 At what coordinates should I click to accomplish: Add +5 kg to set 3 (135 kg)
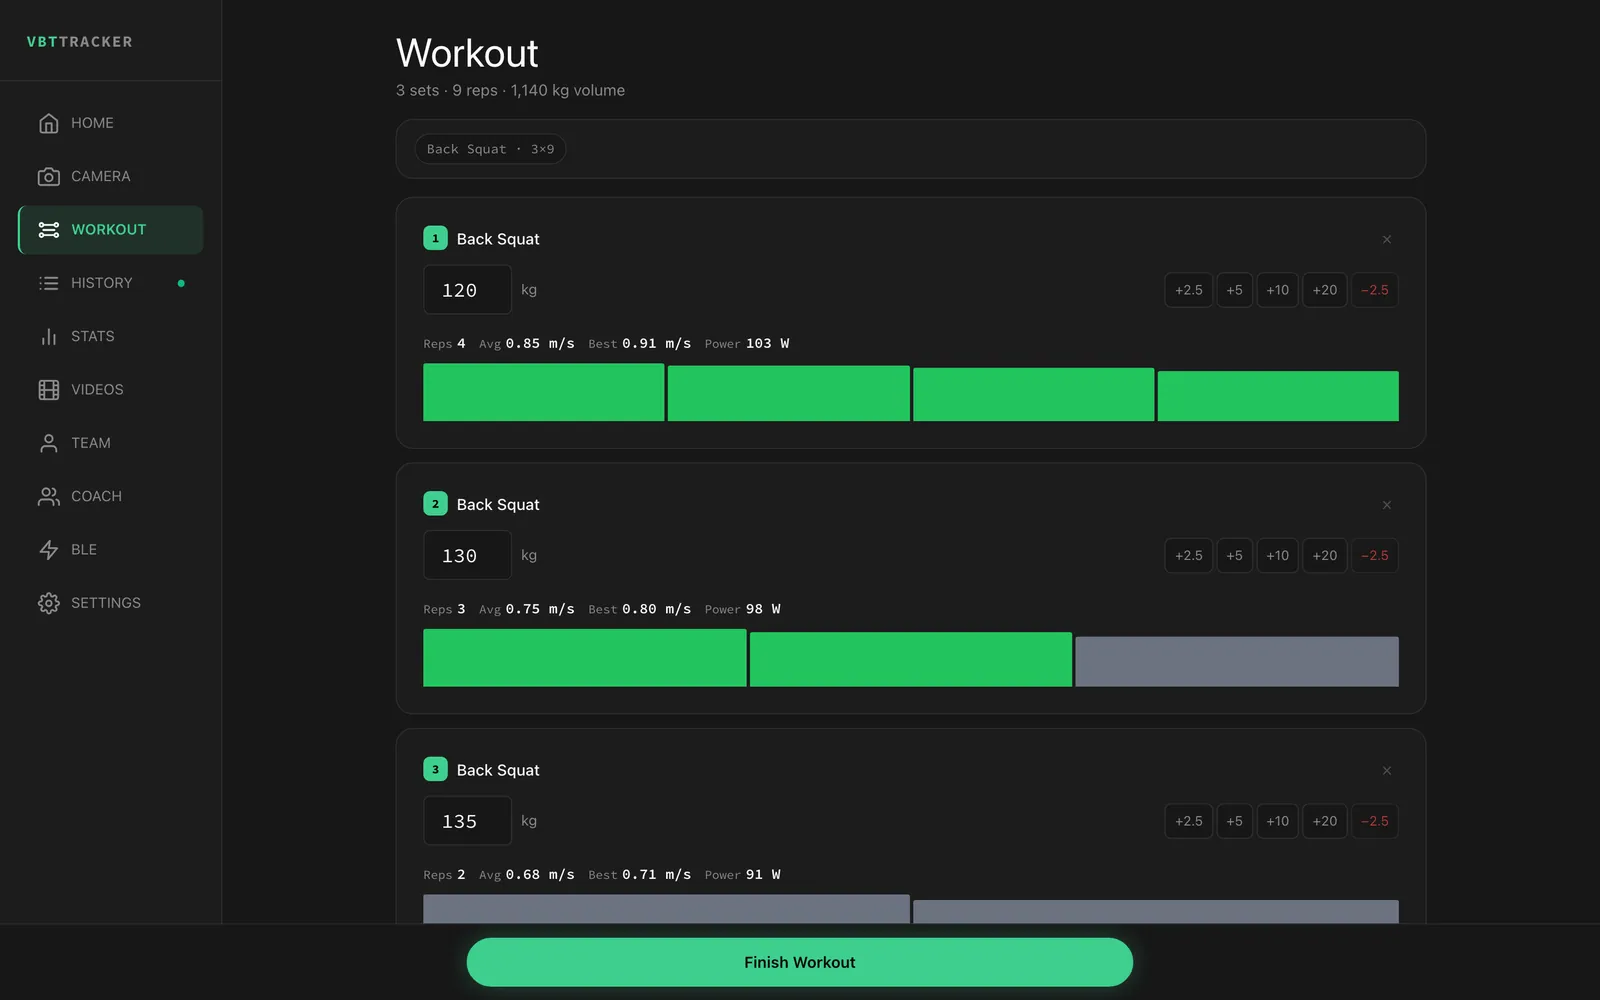[x=1234, y=821]
